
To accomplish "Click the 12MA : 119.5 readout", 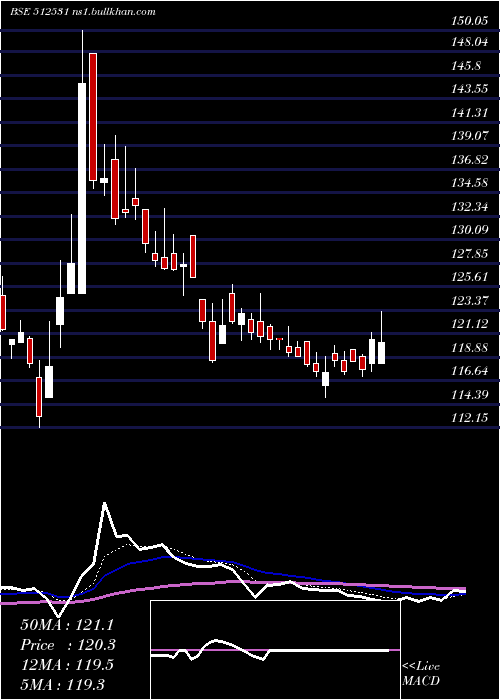I will [x=67, y=664].
